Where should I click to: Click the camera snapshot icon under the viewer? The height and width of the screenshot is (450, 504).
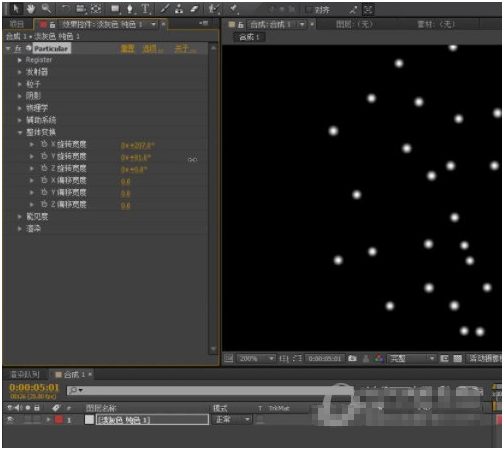pos(352,358)
